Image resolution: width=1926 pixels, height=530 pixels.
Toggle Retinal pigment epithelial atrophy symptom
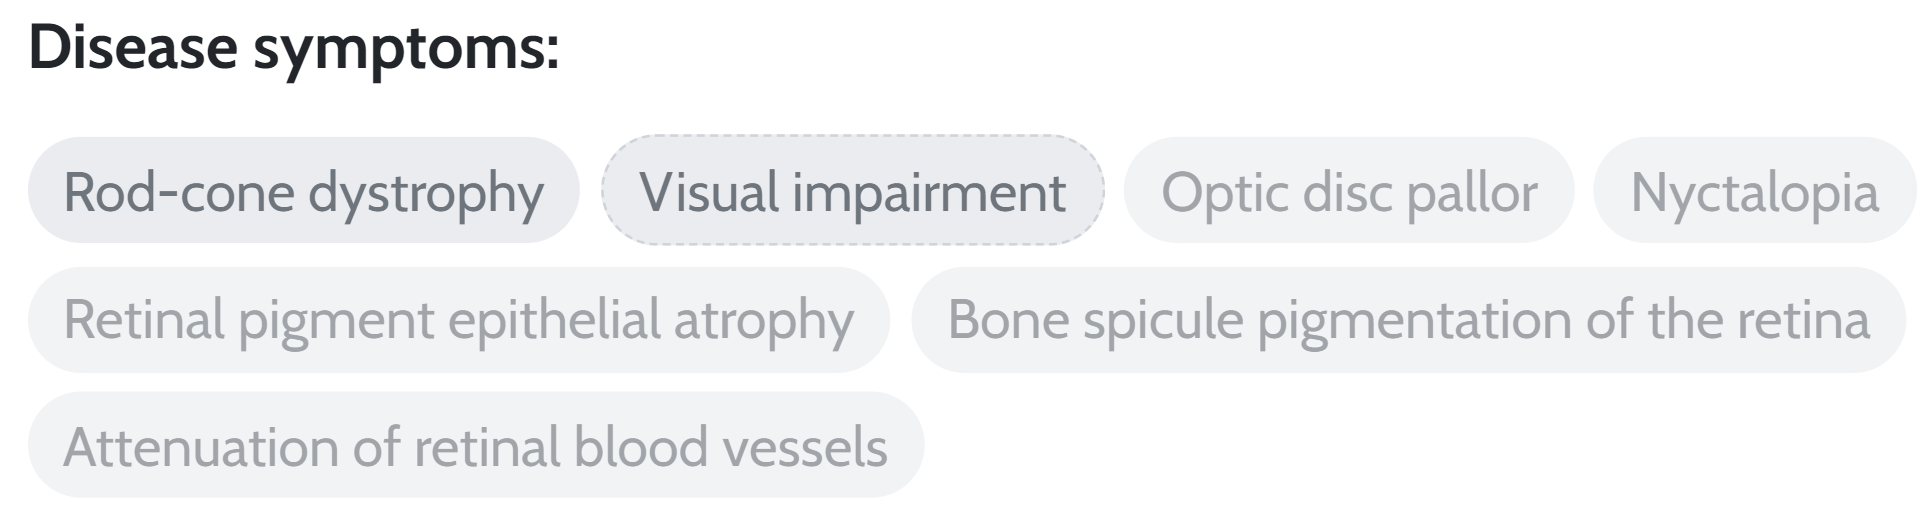click(x=458, y=320)
